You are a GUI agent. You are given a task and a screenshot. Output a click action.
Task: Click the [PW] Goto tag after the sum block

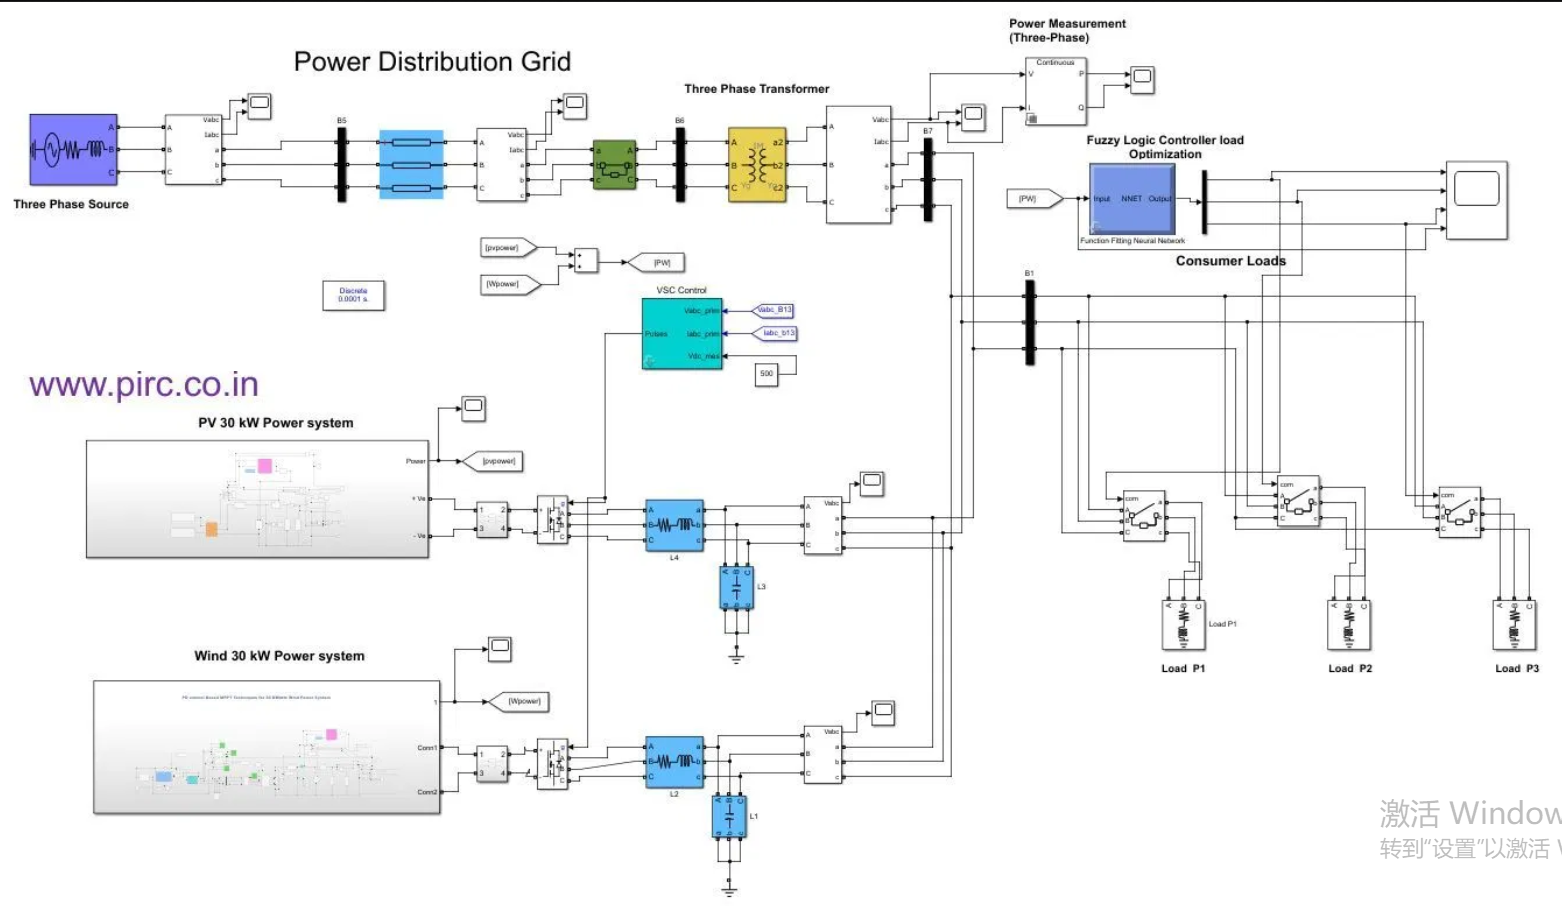655,263
